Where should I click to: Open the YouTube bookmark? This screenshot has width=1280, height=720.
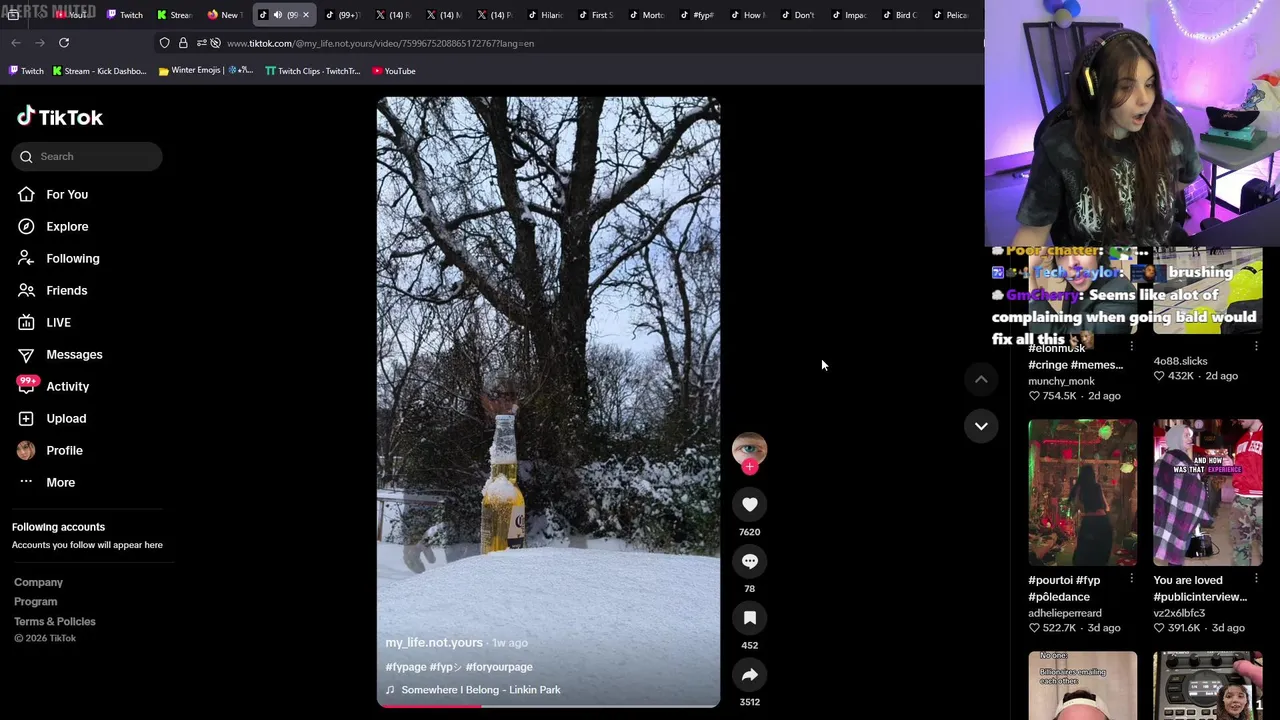tap(393, 71)
